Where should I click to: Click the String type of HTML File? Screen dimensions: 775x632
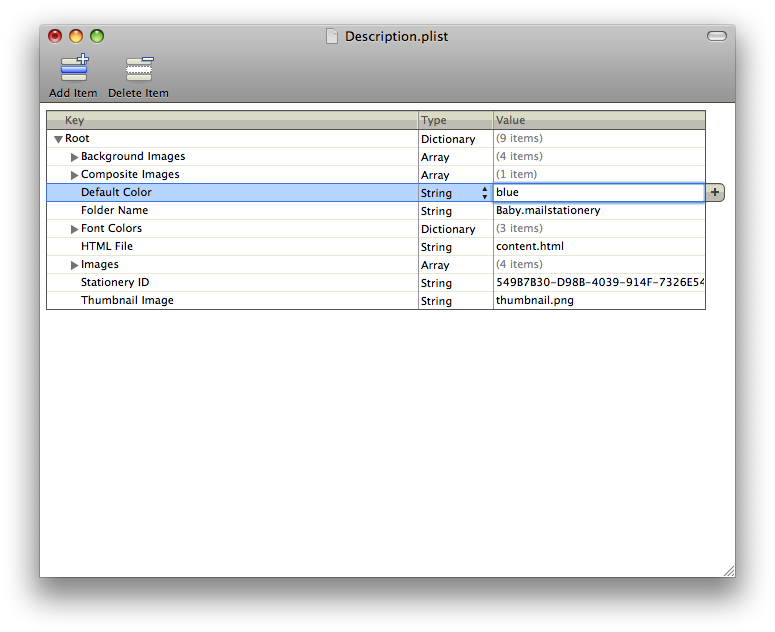(x=436, y=248)
